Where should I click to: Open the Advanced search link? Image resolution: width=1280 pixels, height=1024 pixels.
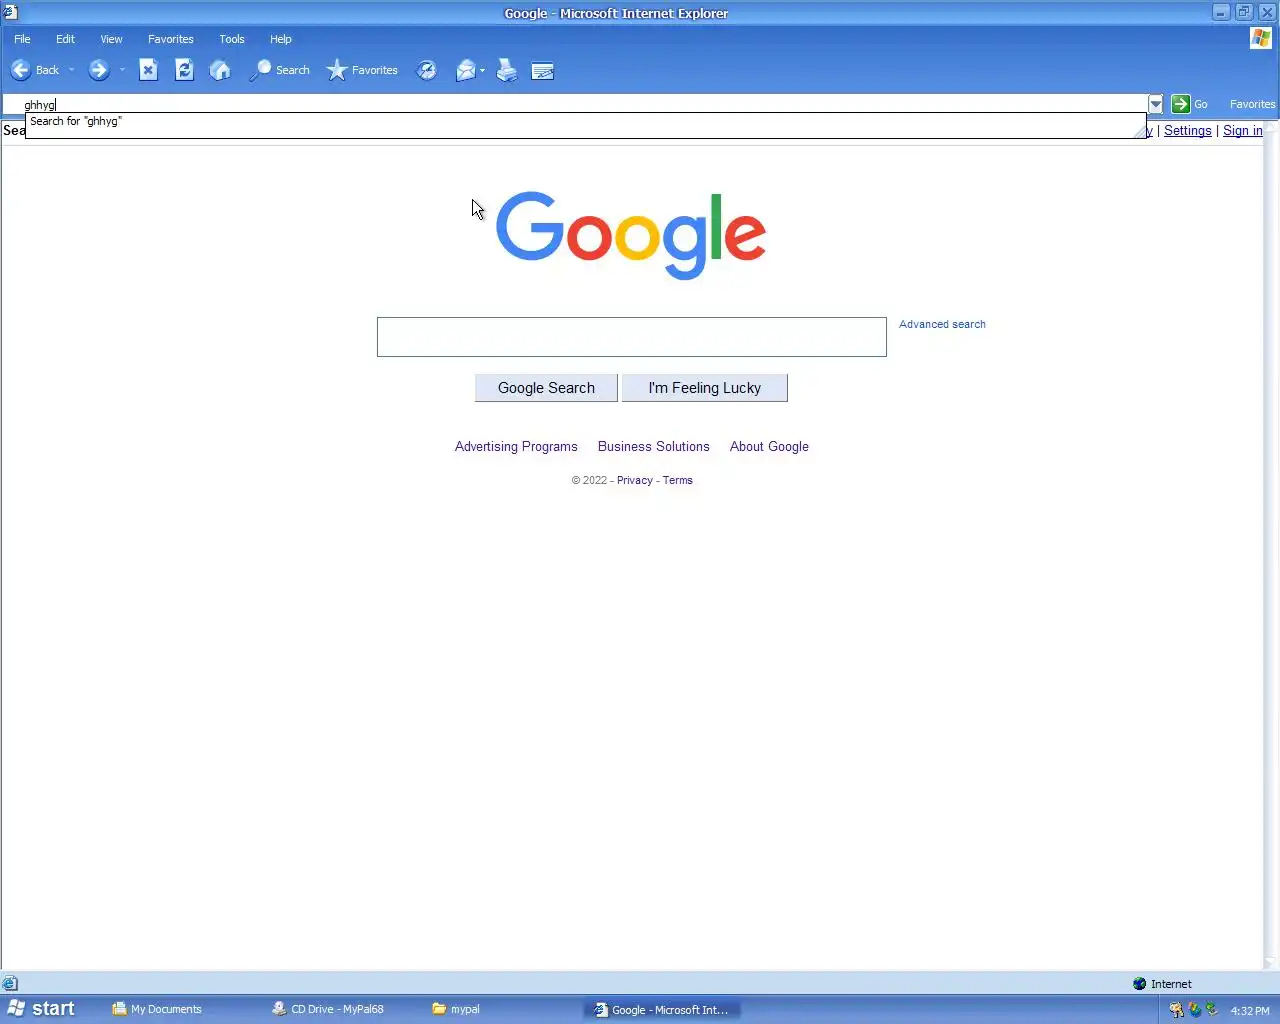click(942, 324)
